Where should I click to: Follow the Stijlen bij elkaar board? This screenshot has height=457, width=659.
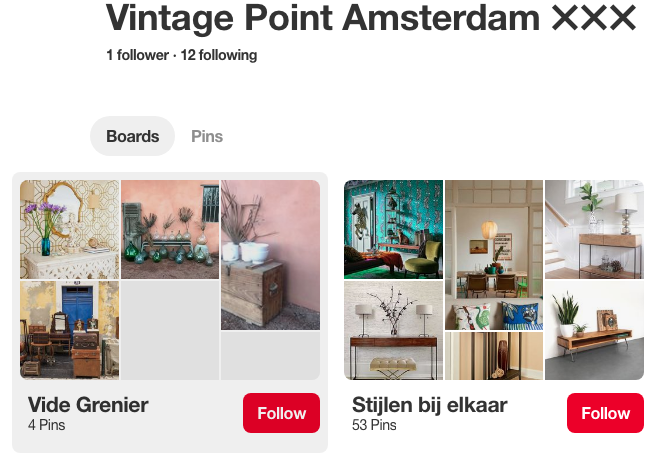[x=605, y=413]
